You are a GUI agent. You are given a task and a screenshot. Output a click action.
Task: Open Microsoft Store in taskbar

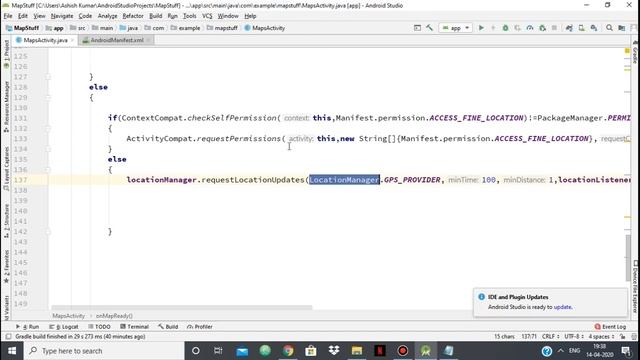[x=311, y=351]
